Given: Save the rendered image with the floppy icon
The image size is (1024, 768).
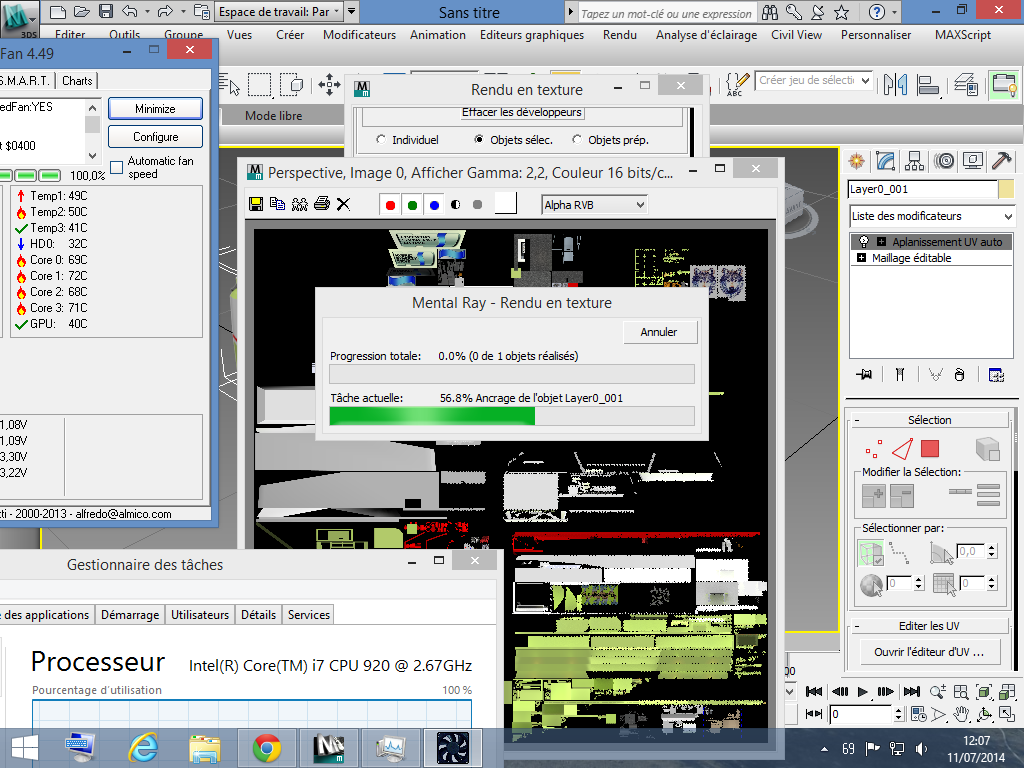Looking at the screenshot, I should (x=256, y=204).
